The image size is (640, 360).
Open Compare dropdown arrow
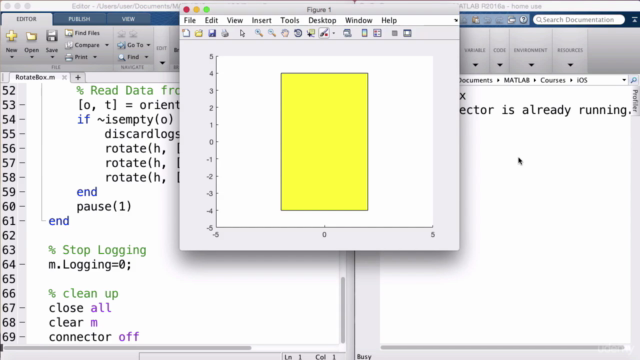tap(107, 45)
